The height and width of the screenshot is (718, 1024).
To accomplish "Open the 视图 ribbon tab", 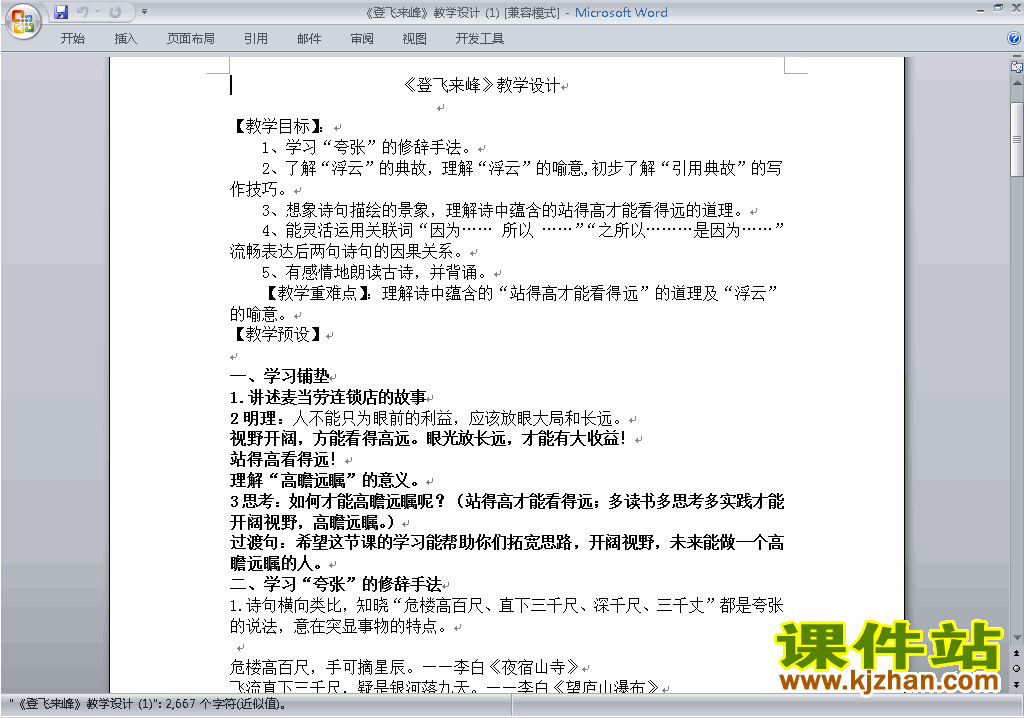I will 414,39.
